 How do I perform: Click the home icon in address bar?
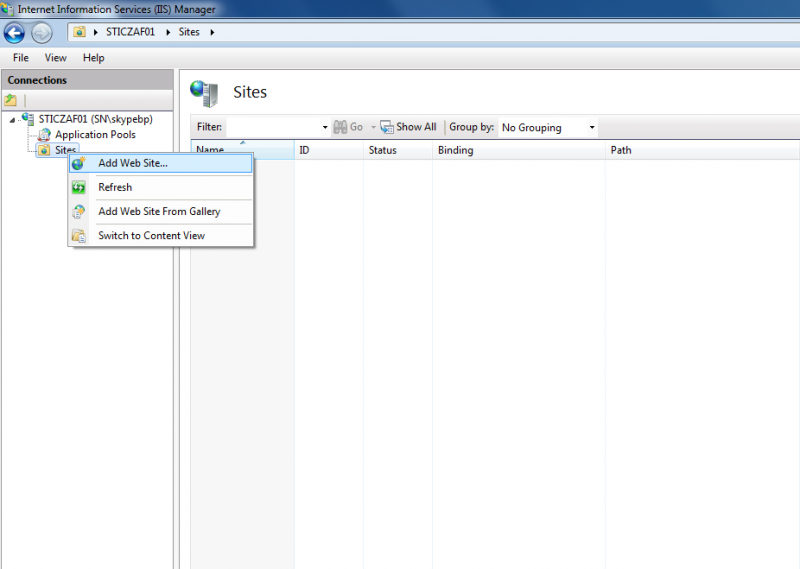point(79,32)
